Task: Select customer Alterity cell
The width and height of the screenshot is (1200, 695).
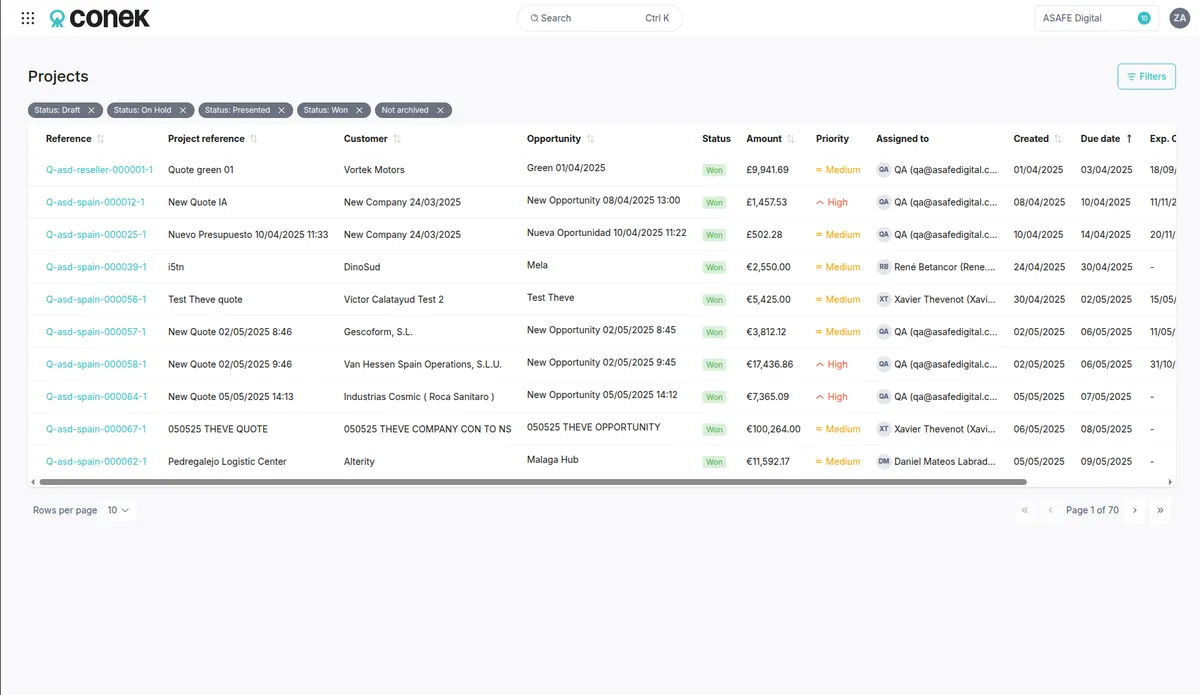Action: coord(359,462)
